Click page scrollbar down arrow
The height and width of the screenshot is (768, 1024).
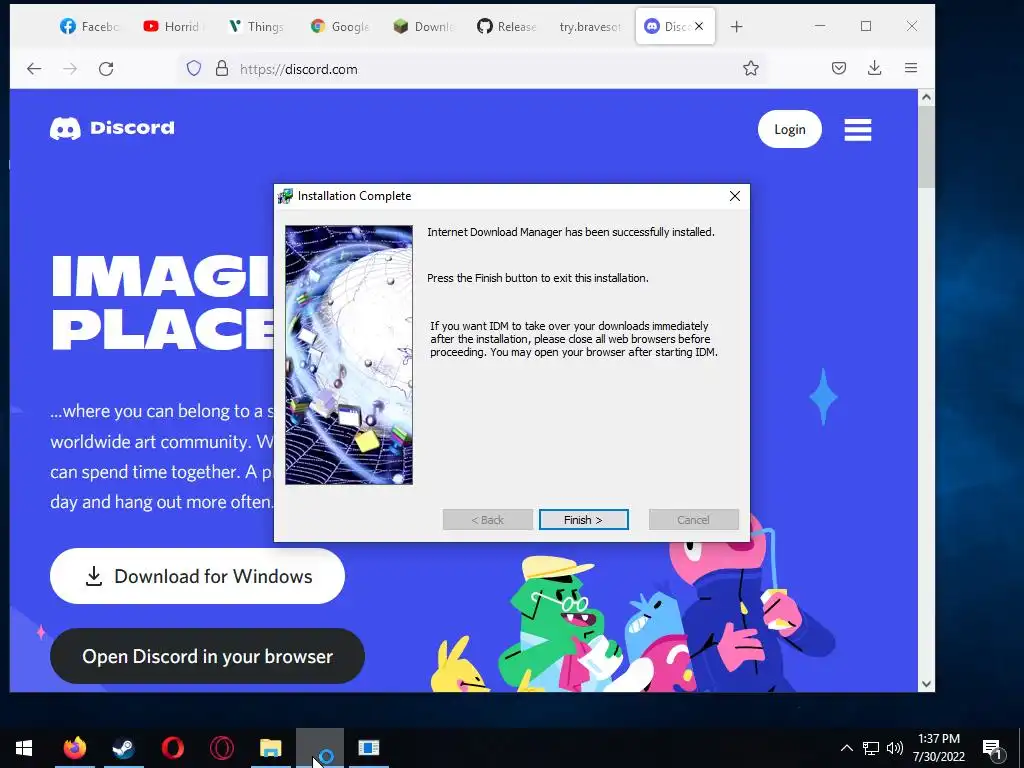click(x=926, y=684)
